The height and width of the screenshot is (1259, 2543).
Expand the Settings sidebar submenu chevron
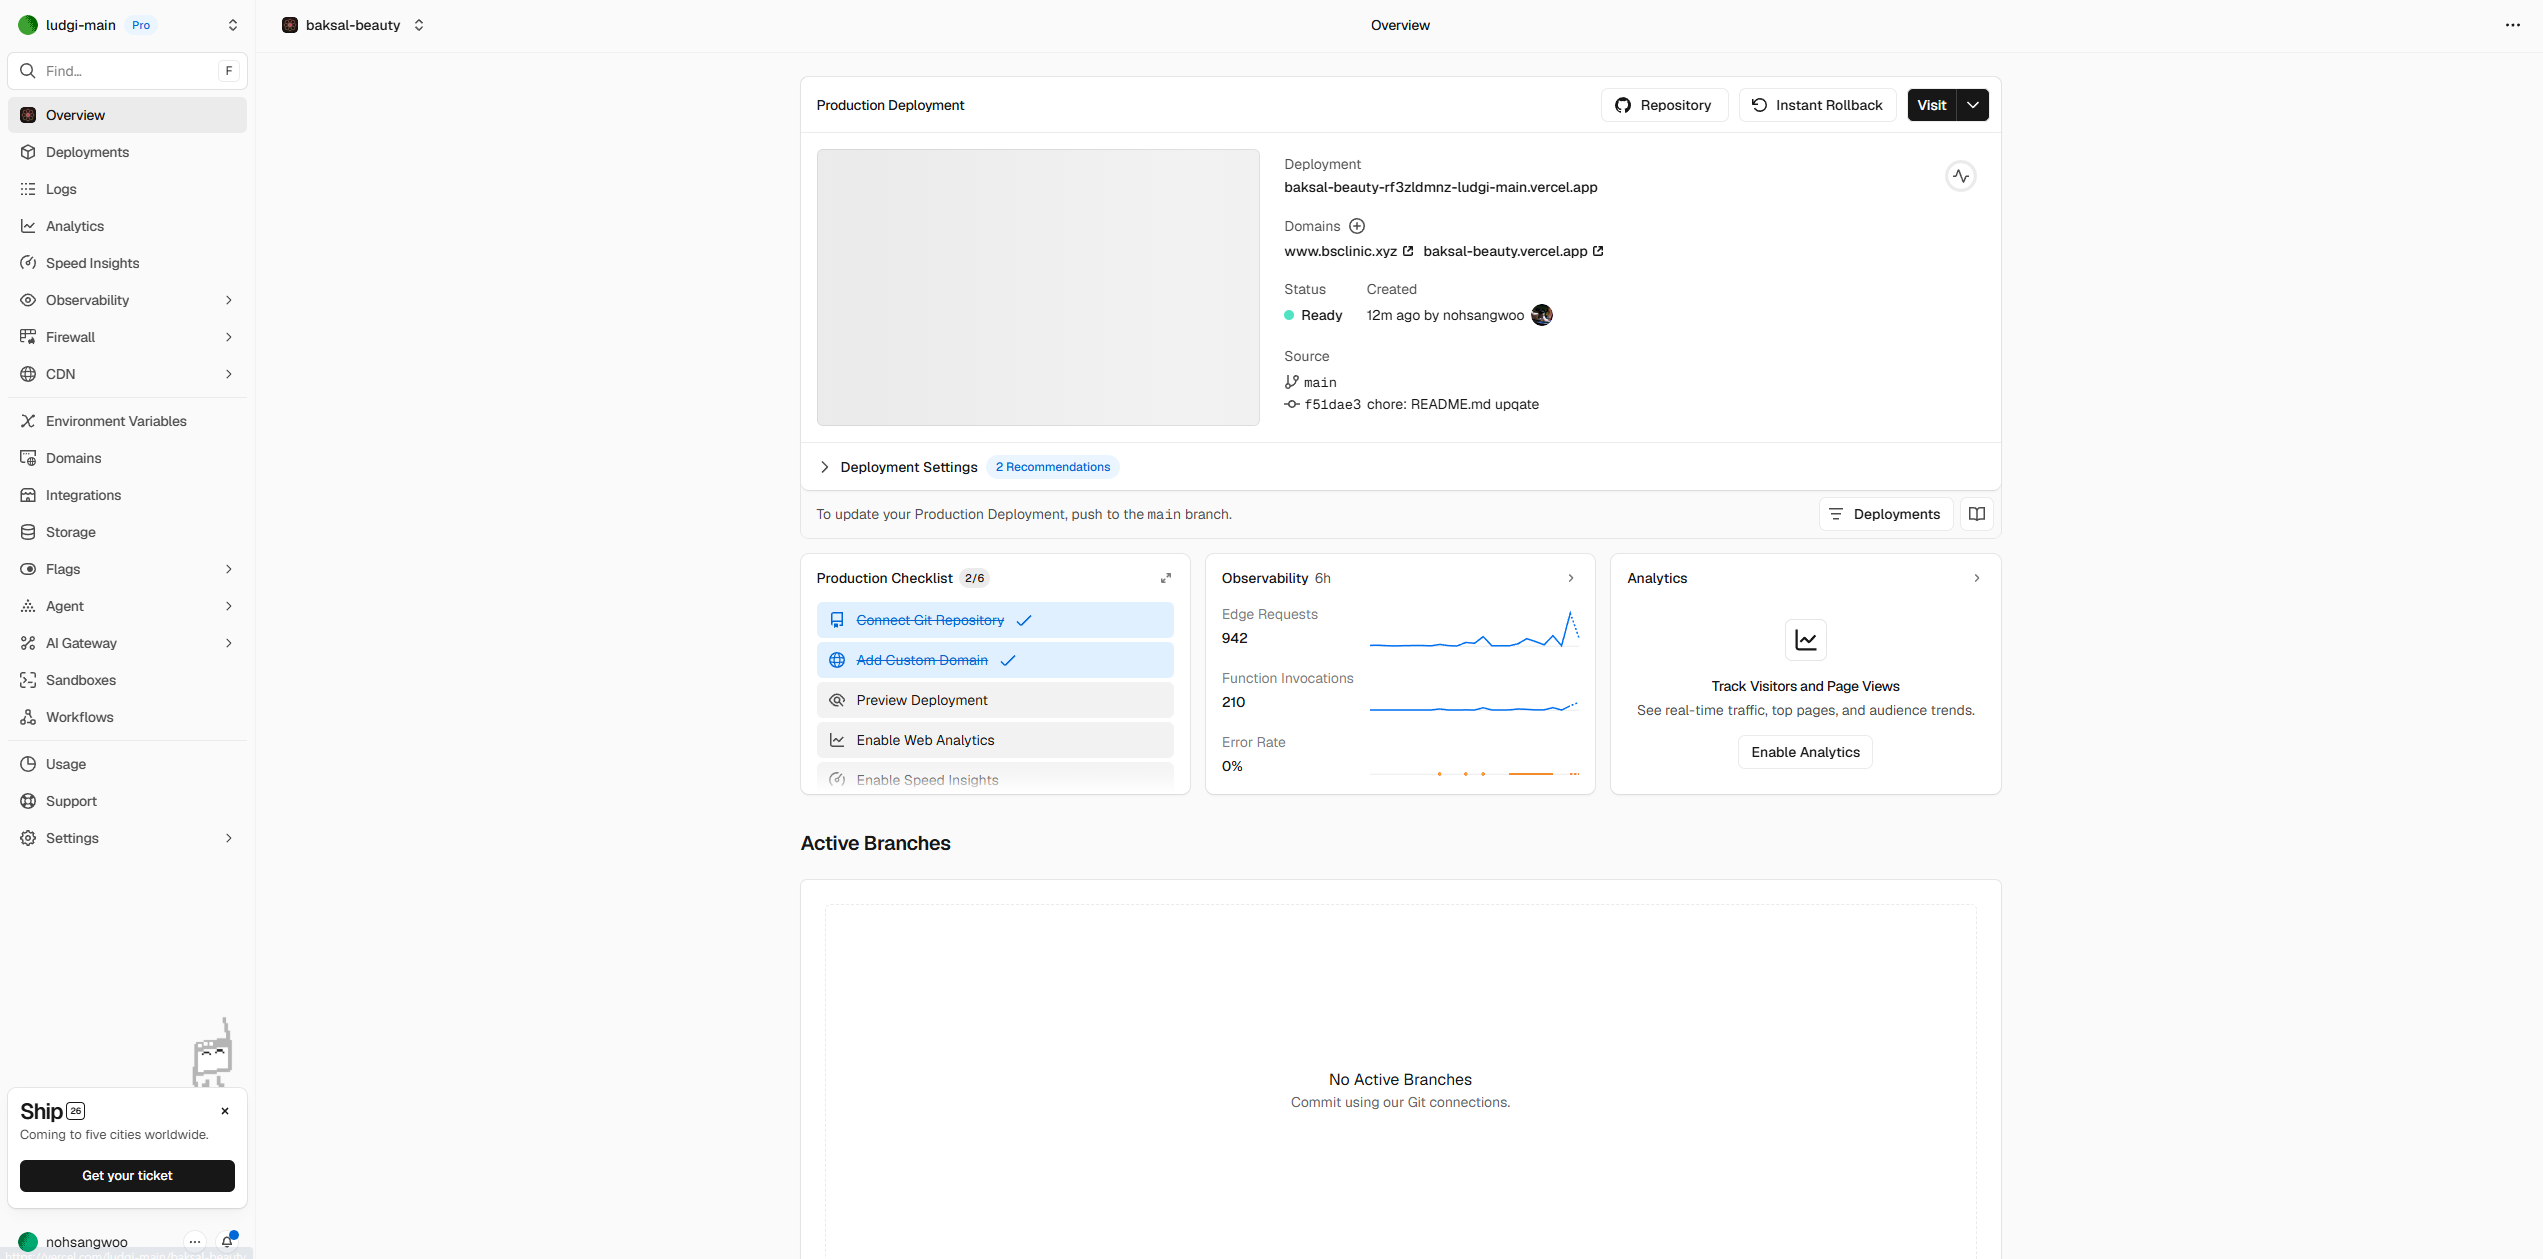[229, 838]
